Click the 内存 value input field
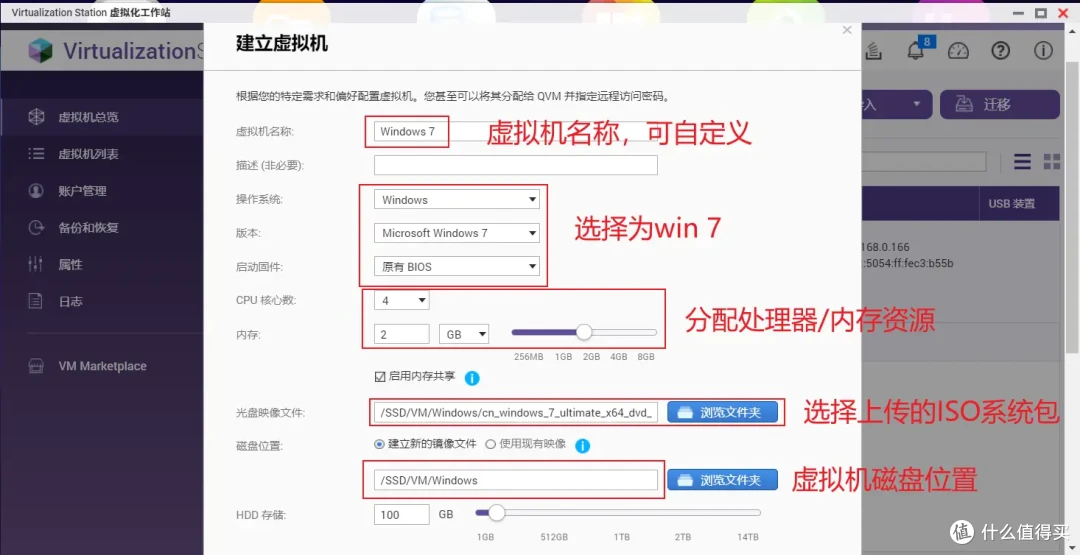Image resolution: width=1080 pixels, height=555 pixels. point(402,335)
